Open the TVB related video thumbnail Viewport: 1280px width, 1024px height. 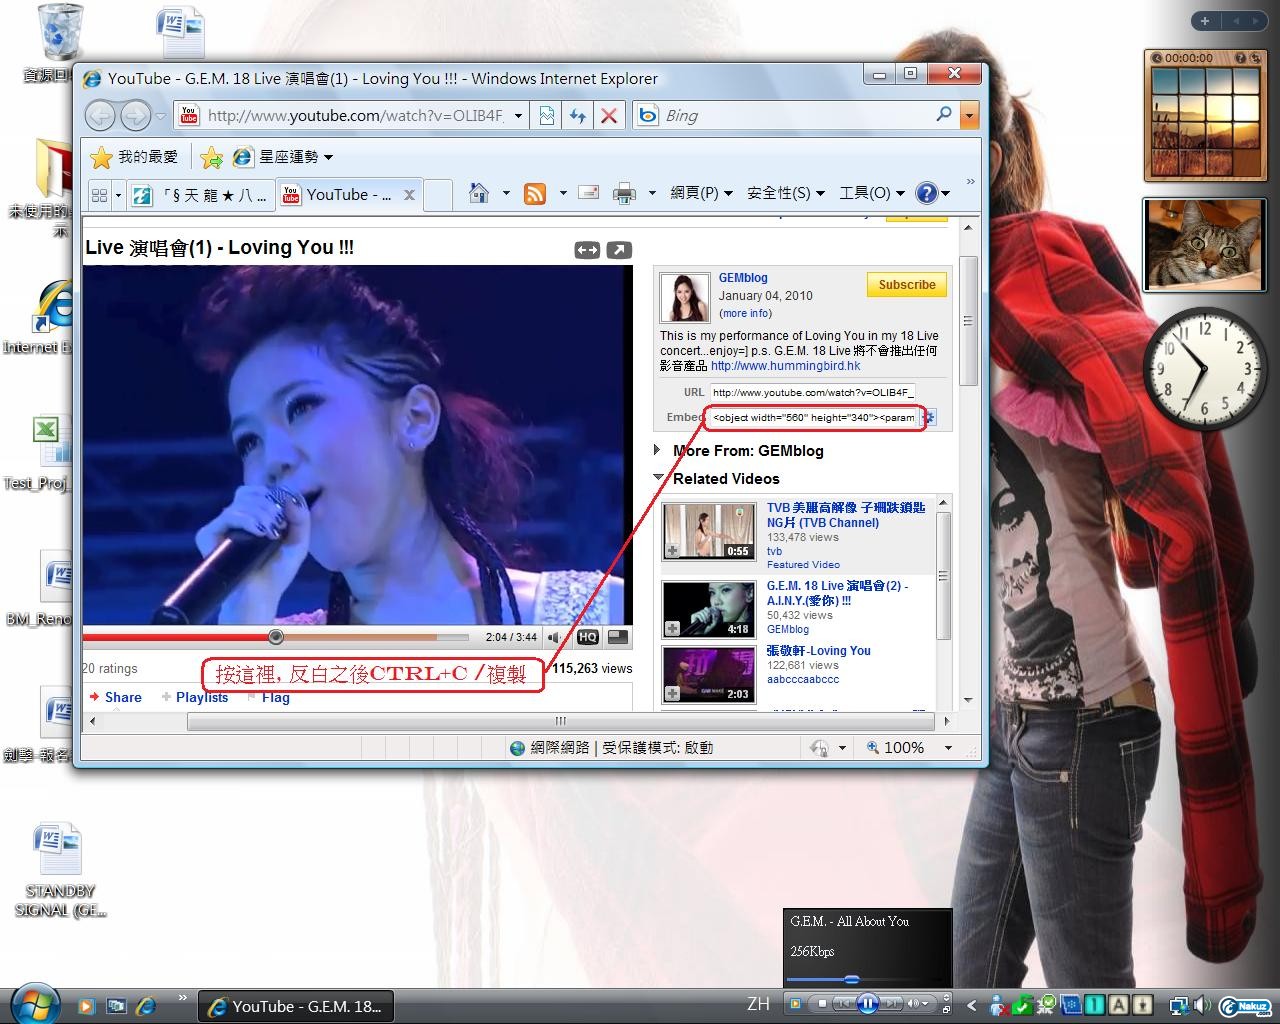(709, 532)
